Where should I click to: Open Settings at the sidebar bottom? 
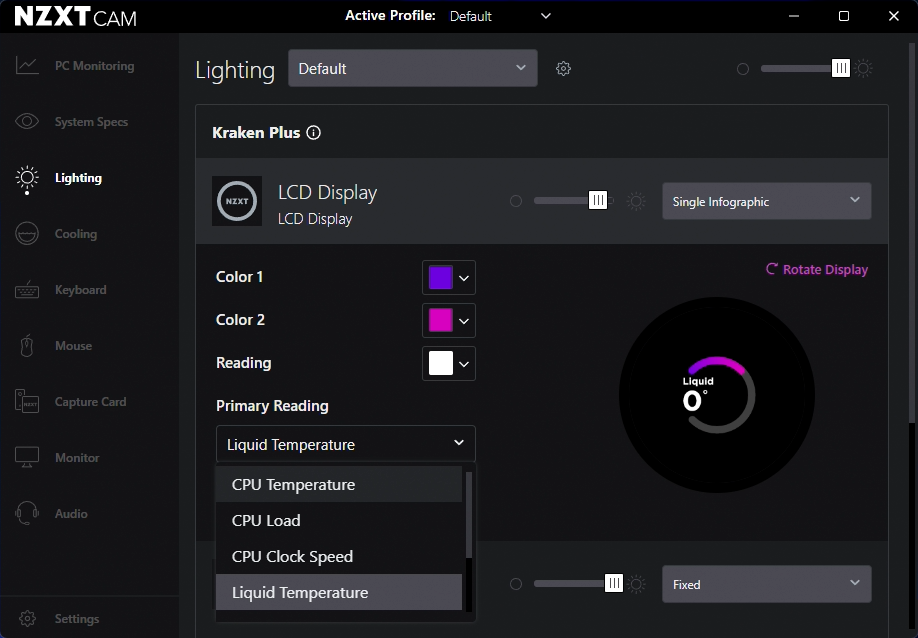tap(76, 619)
